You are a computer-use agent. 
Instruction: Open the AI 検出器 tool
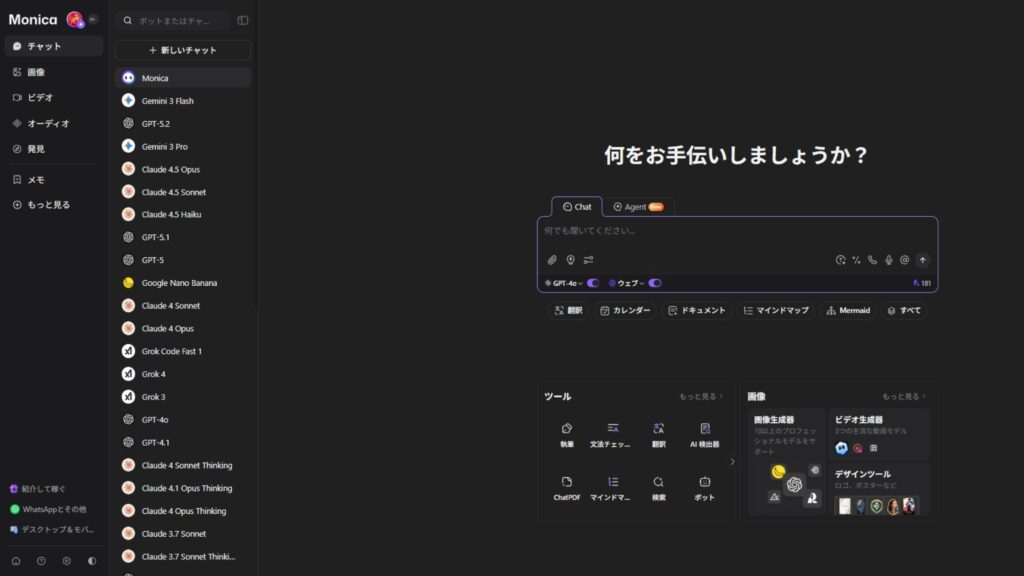704,434
